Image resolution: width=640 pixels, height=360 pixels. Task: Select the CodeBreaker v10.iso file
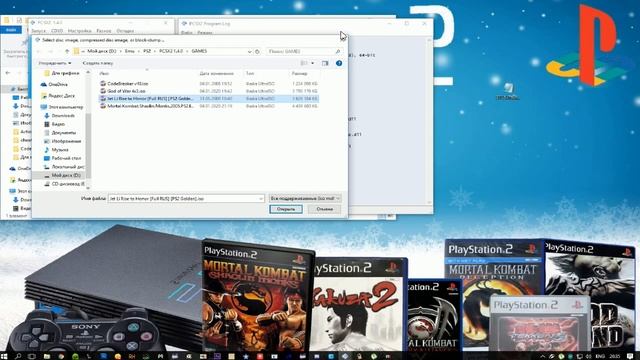[x=209, y=83]
